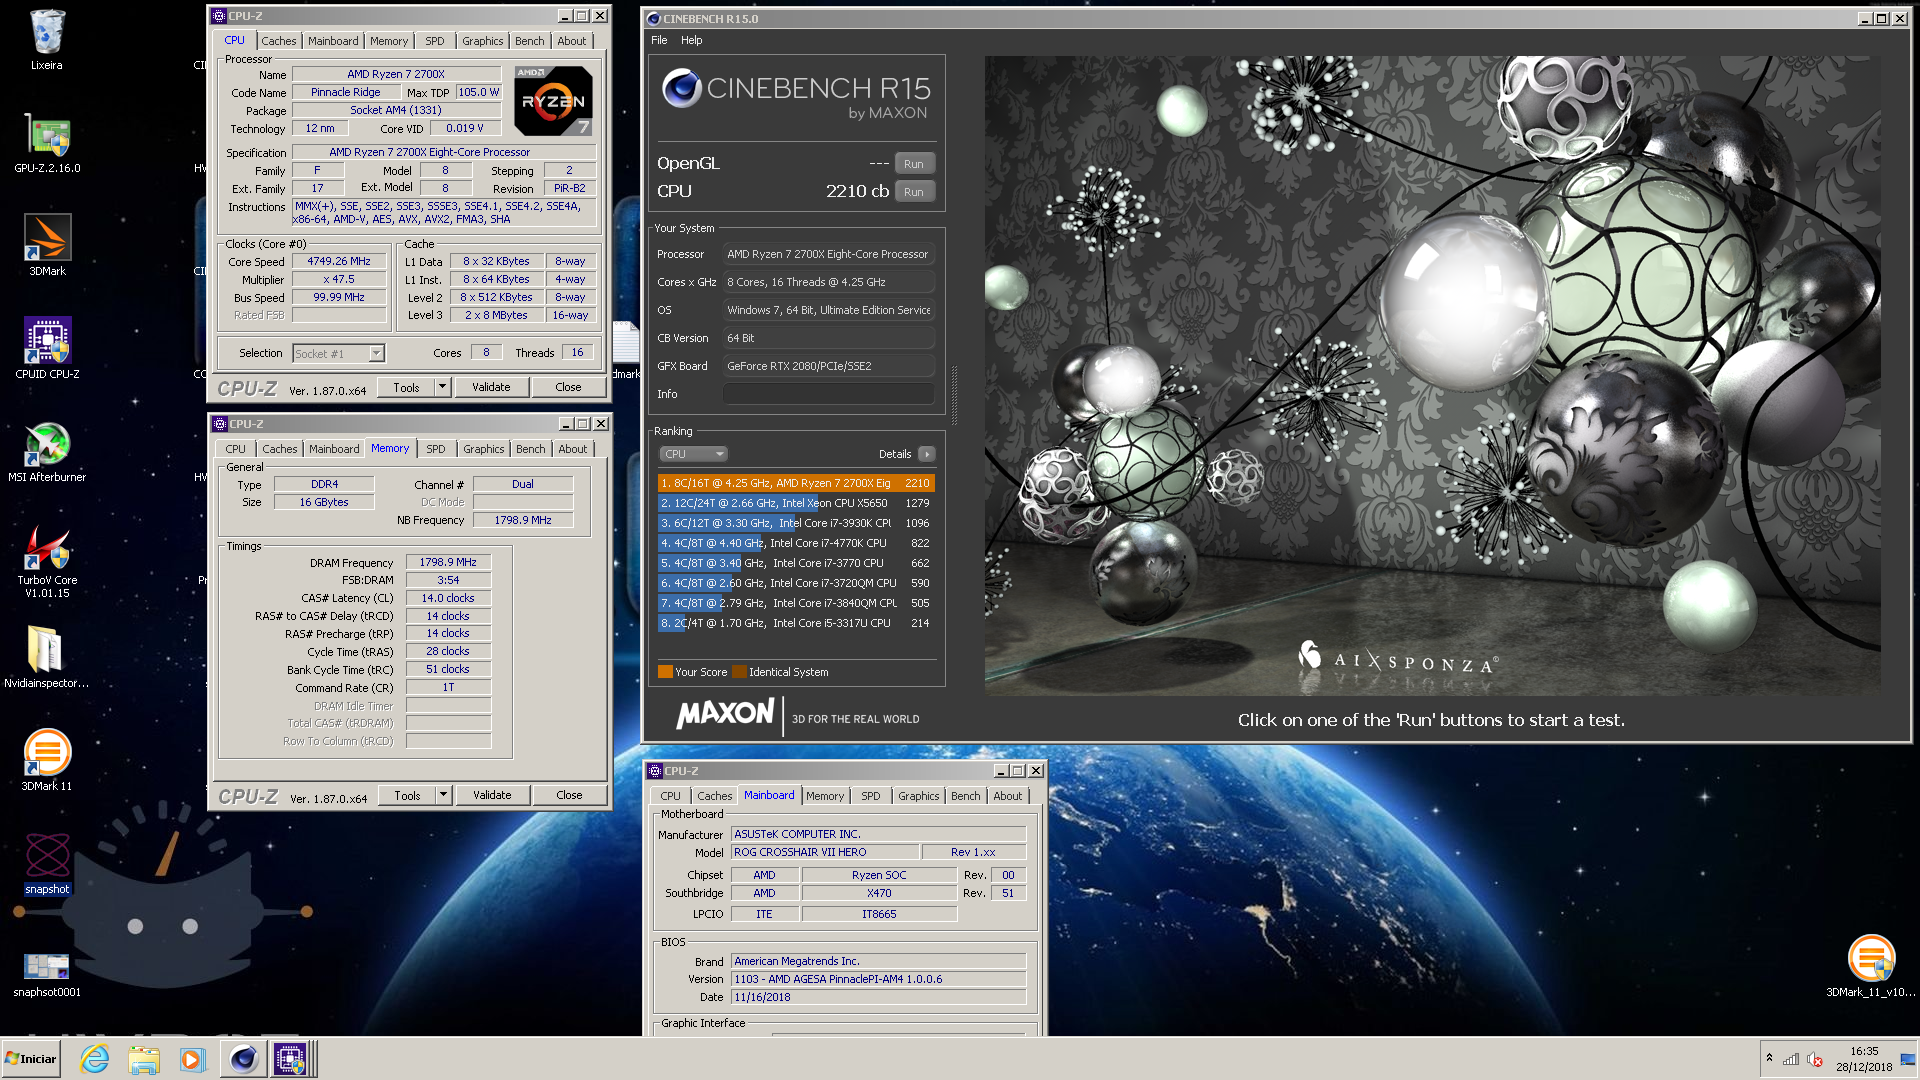Open the TurboV Core V1.01.15 icon
Image resolution: width=1920 pixels, height=1080 pixels.
(x=47, y=562)
